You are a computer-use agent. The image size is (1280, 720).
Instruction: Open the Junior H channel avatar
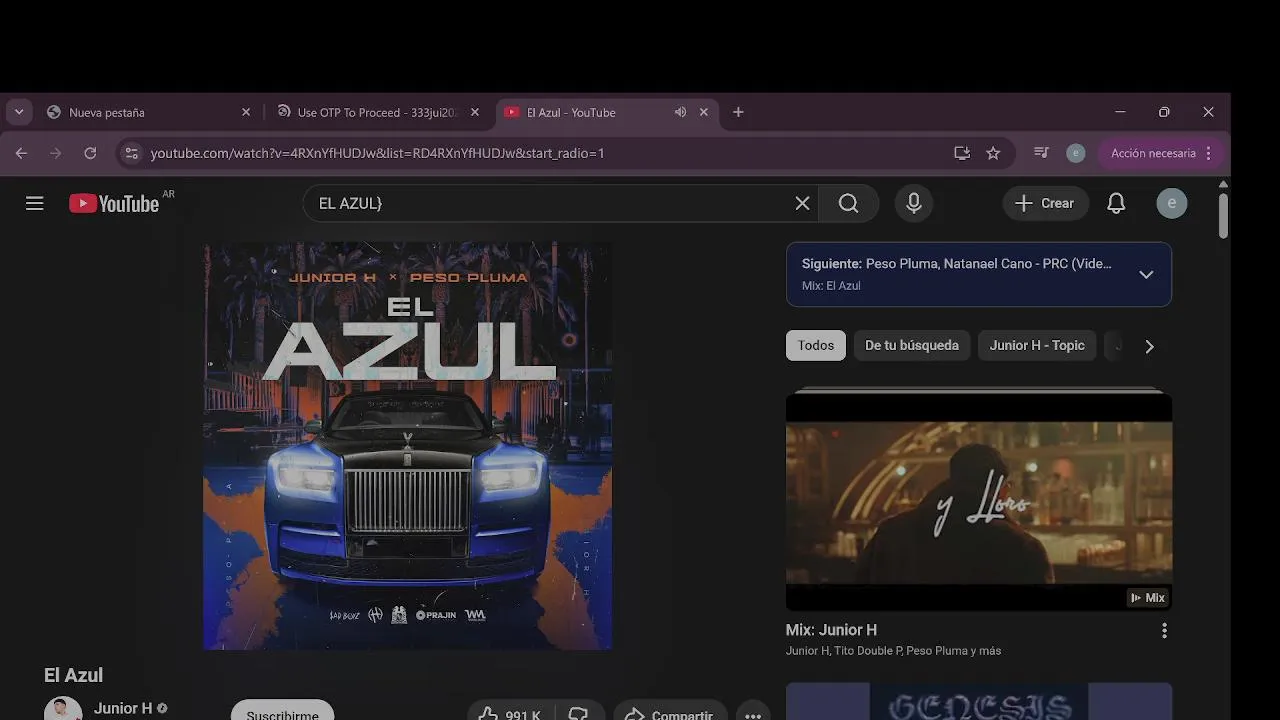[63, 708]
